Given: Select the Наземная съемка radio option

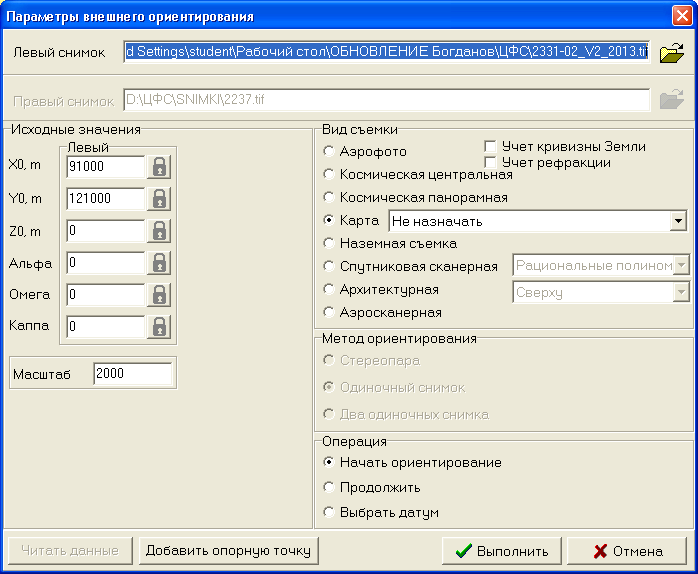Looking at the screenshot, I should tap(329, 243).
